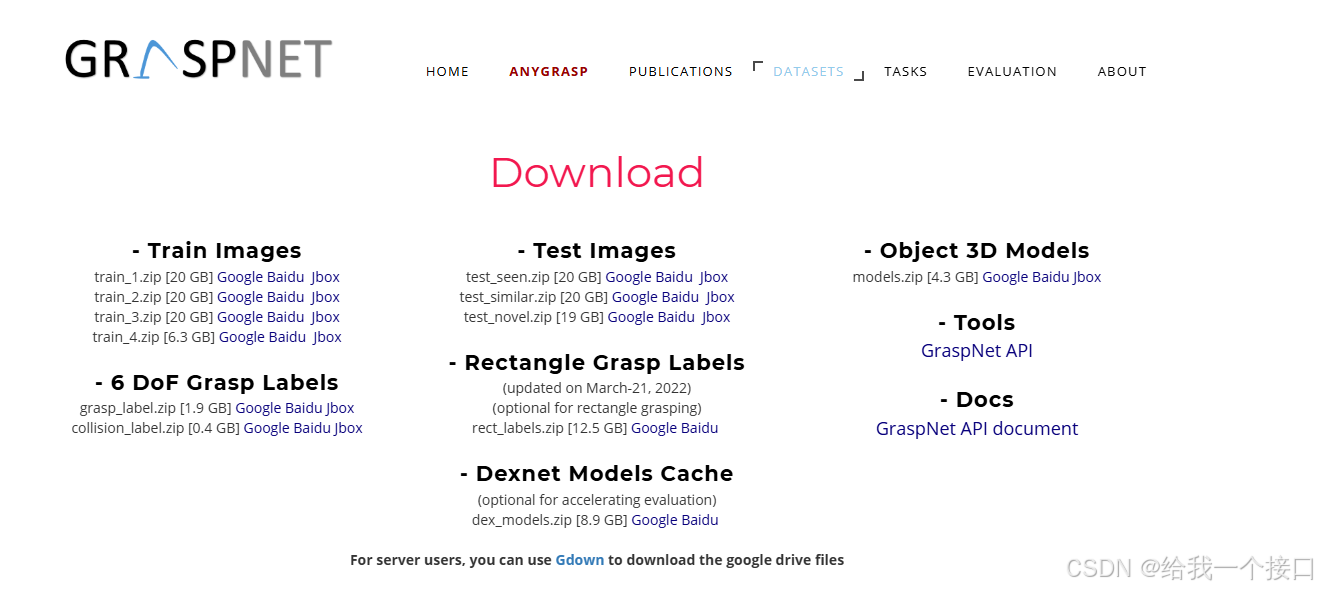1320x590 pixels.
Task: Get train_3.zip via Jbox link
Action: [x=326, y=317]
